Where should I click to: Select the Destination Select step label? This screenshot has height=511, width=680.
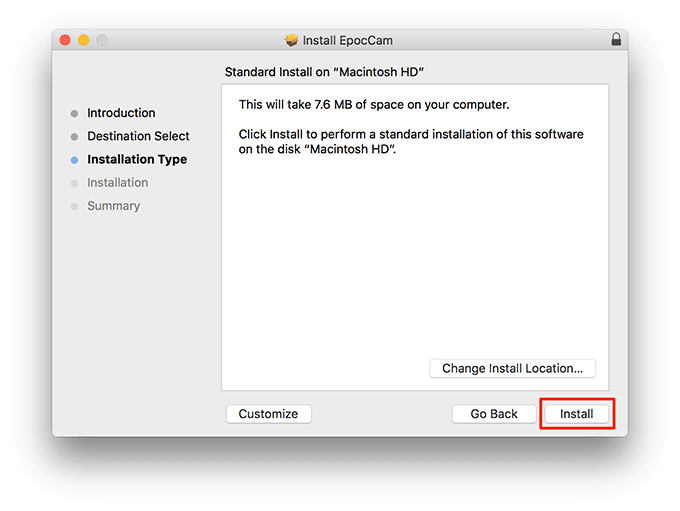138,136
